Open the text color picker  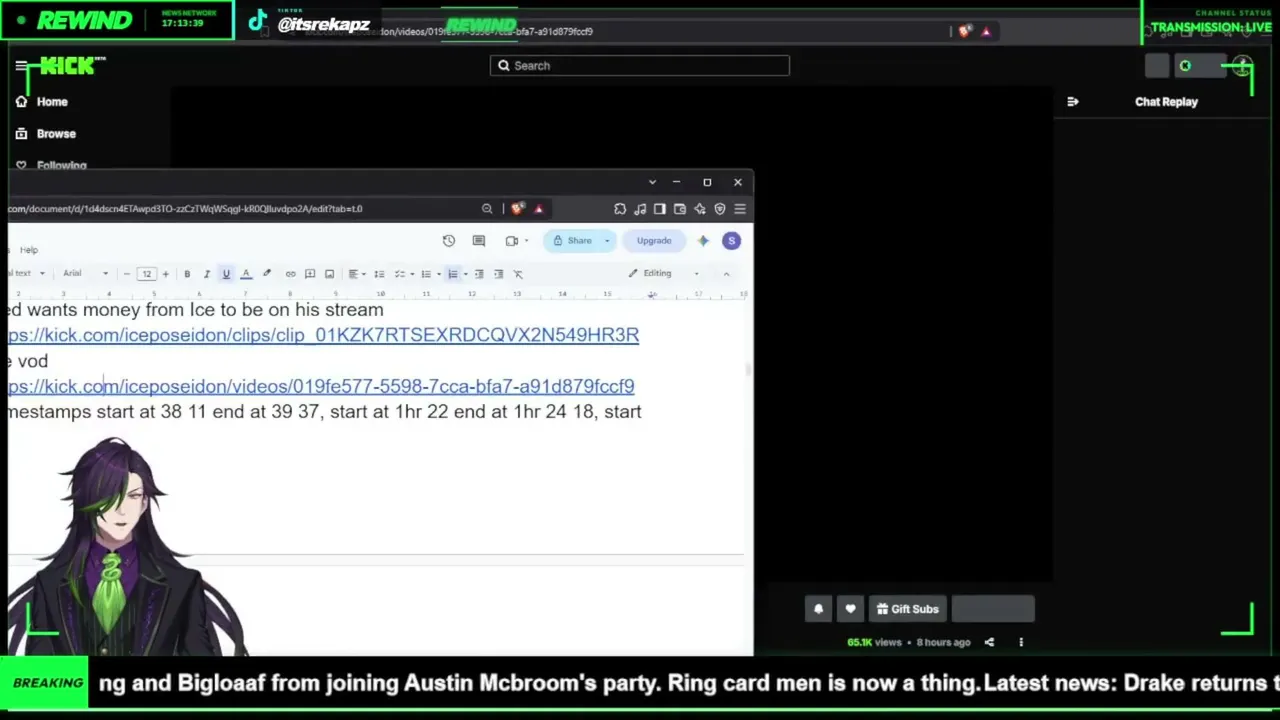[246, 274]
